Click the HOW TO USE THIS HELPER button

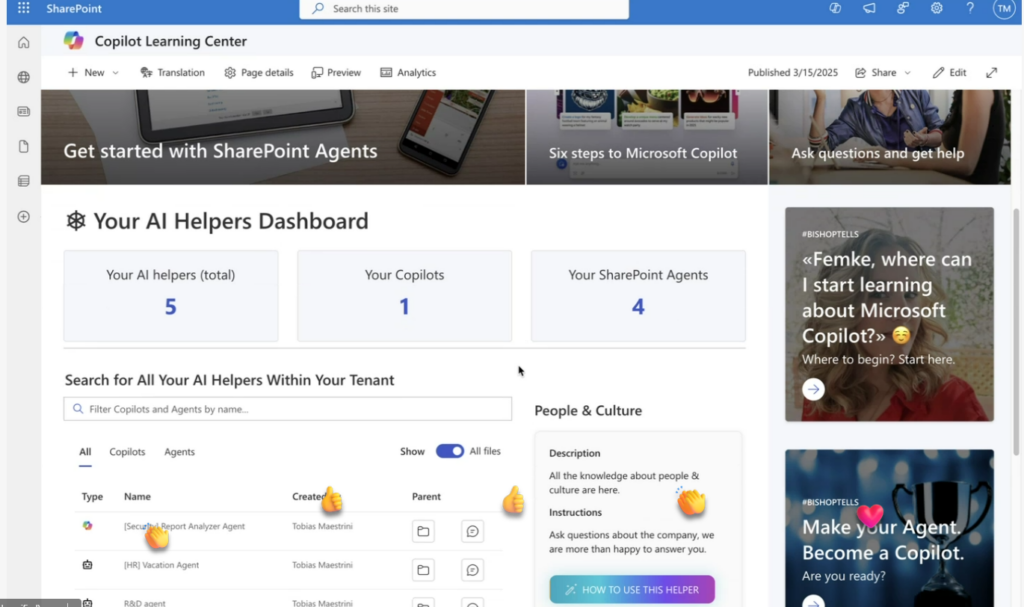click(x=632, y=589)
